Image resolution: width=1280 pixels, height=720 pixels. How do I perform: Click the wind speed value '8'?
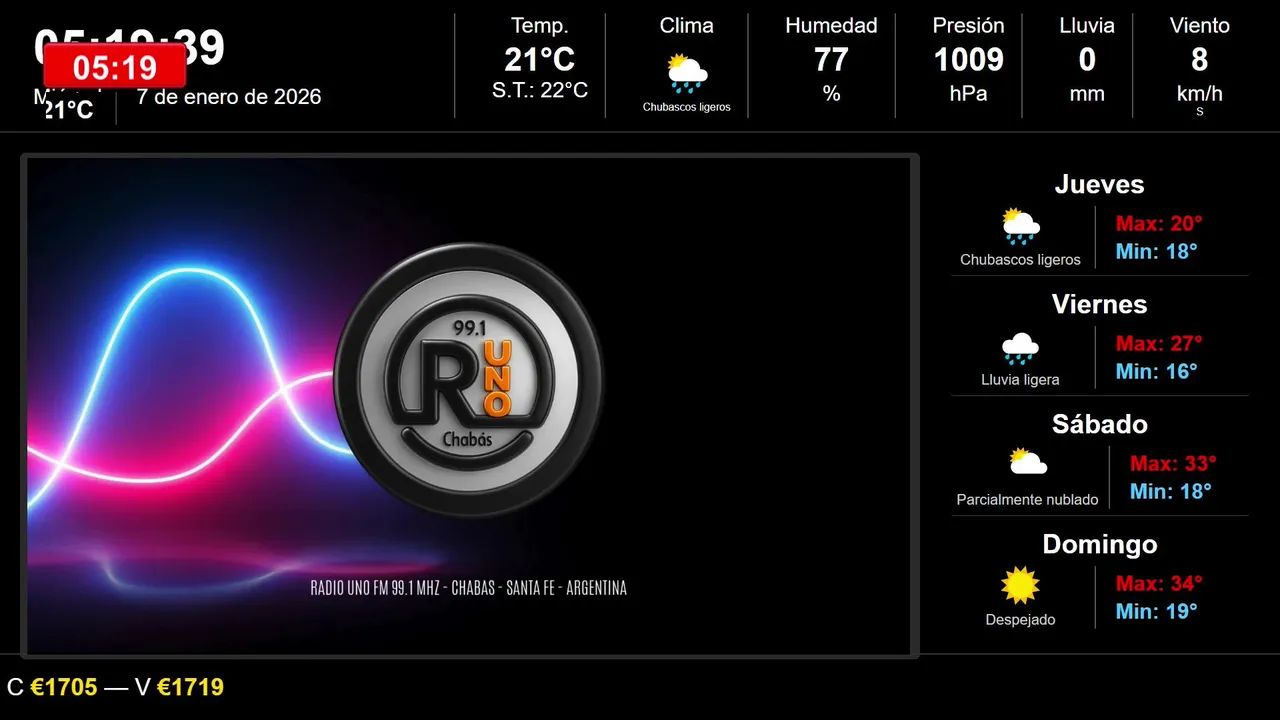click(x=1200, y=60)
